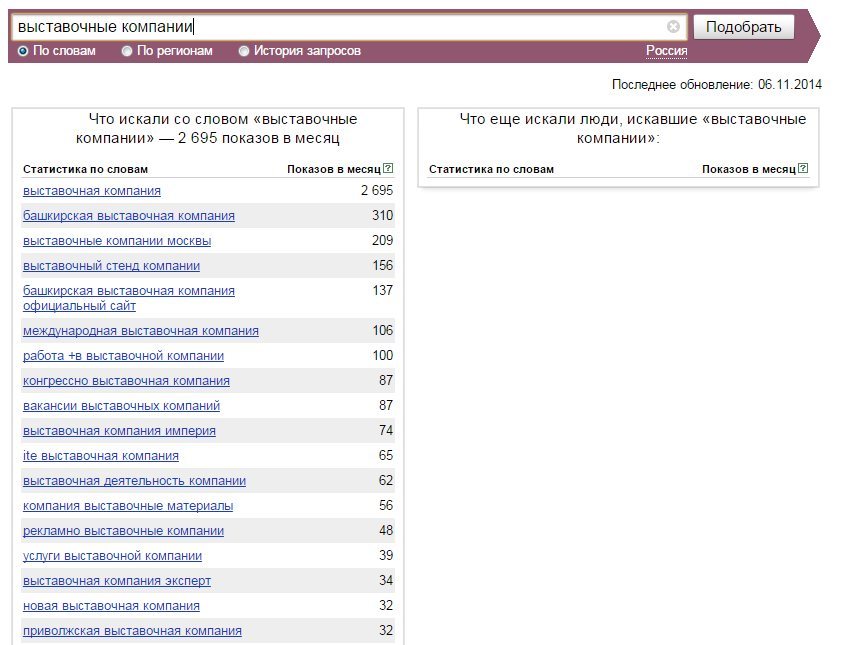Open 'услуги выставочной компании' link

click(x=113, y=555)
